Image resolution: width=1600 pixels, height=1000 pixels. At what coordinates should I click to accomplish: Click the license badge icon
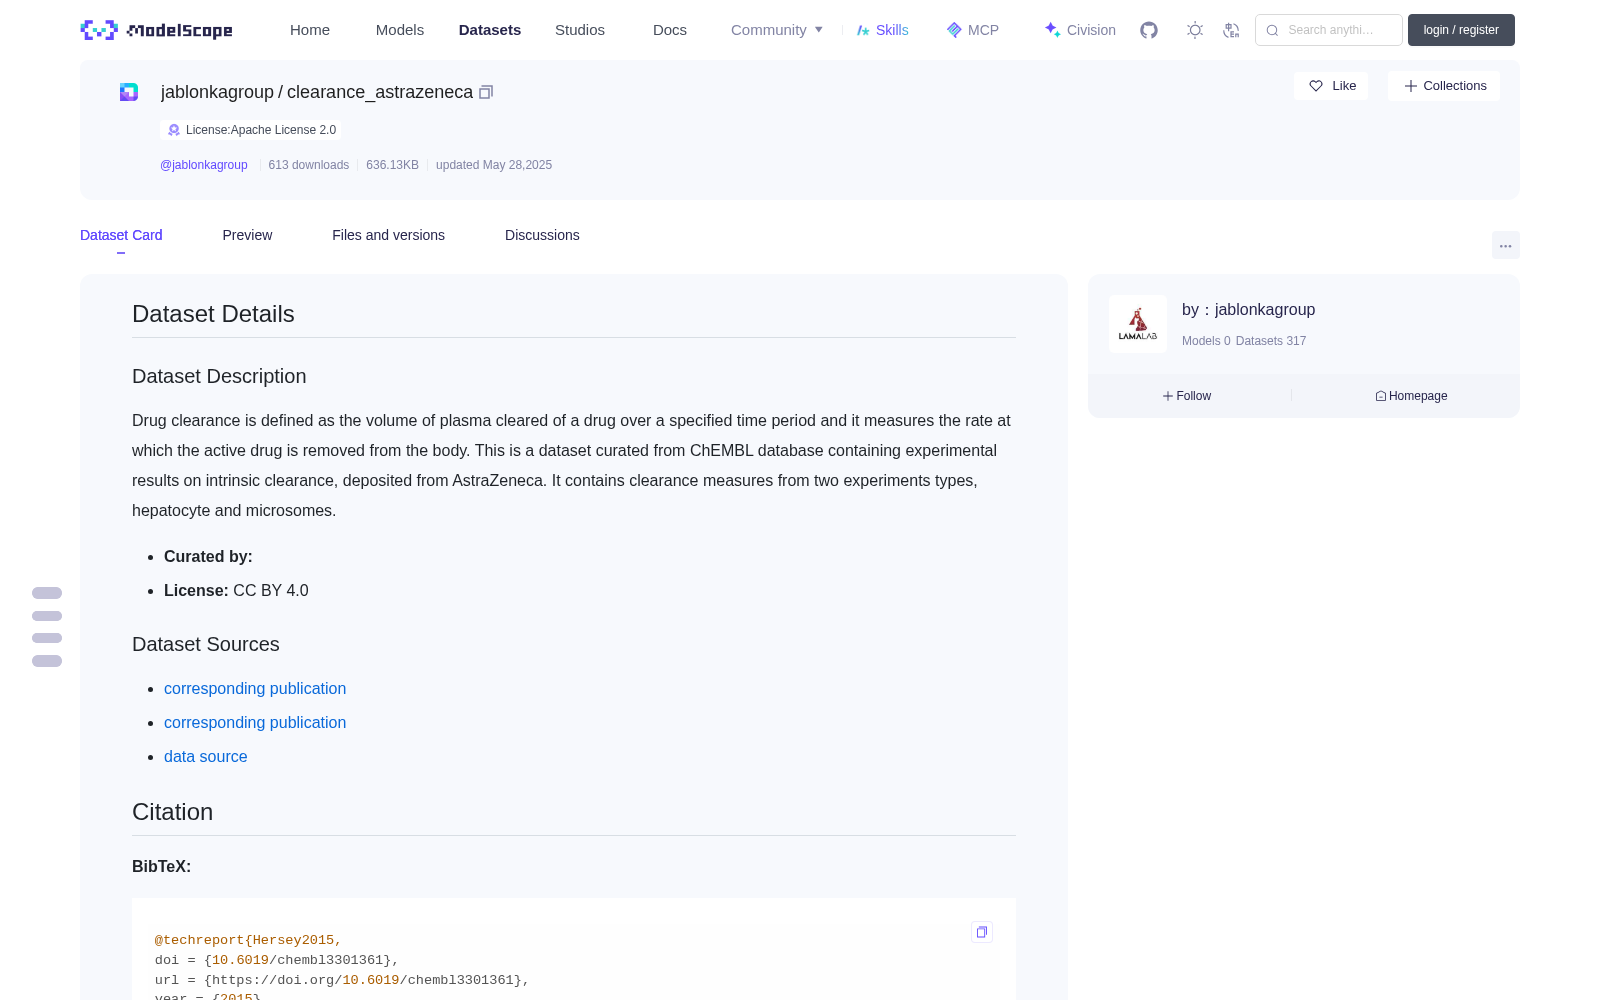pyautogui.click(x=174, y=130)
